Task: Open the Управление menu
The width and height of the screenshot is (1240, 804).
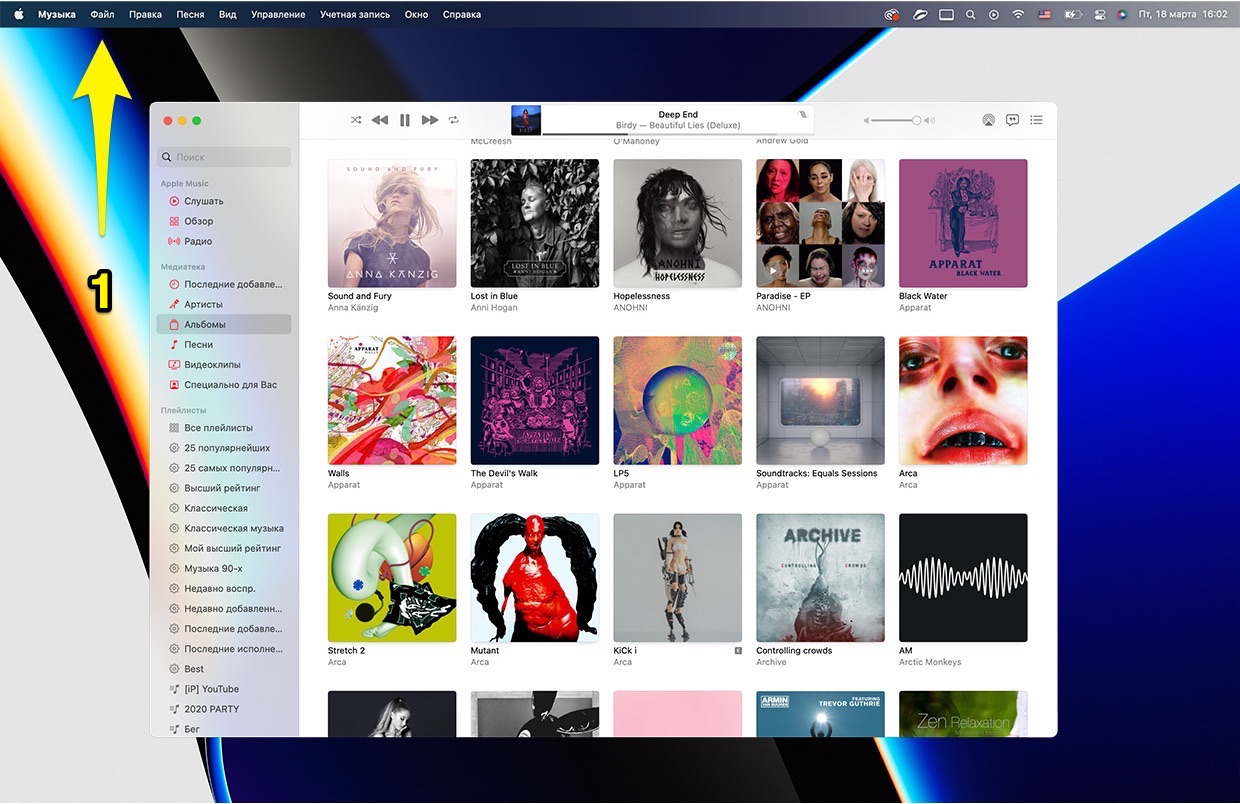Action: click(x=278, y=15)
